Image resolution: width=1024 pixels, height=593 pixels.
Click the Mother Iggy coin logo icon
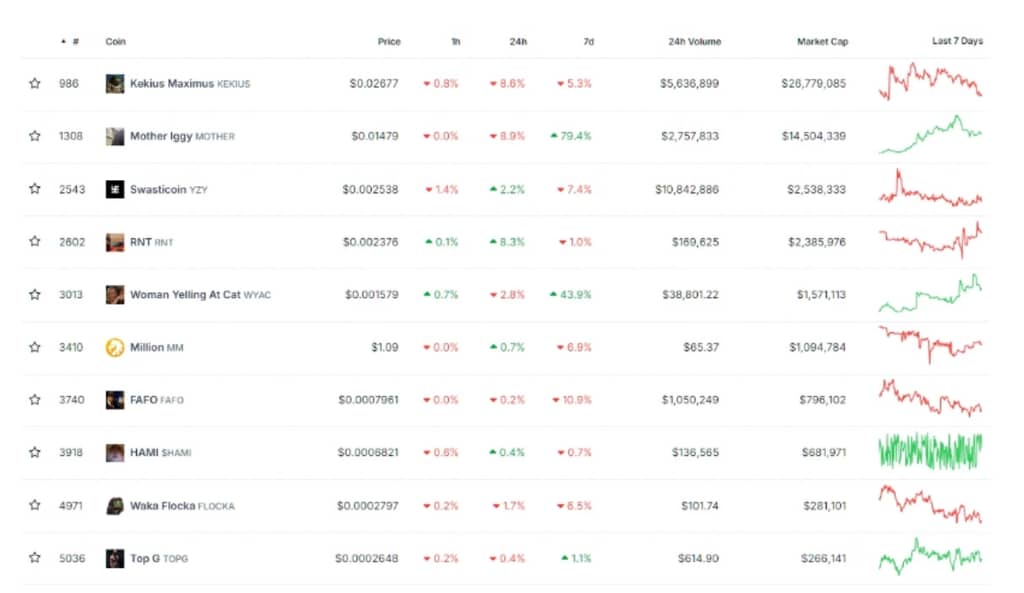115,136
